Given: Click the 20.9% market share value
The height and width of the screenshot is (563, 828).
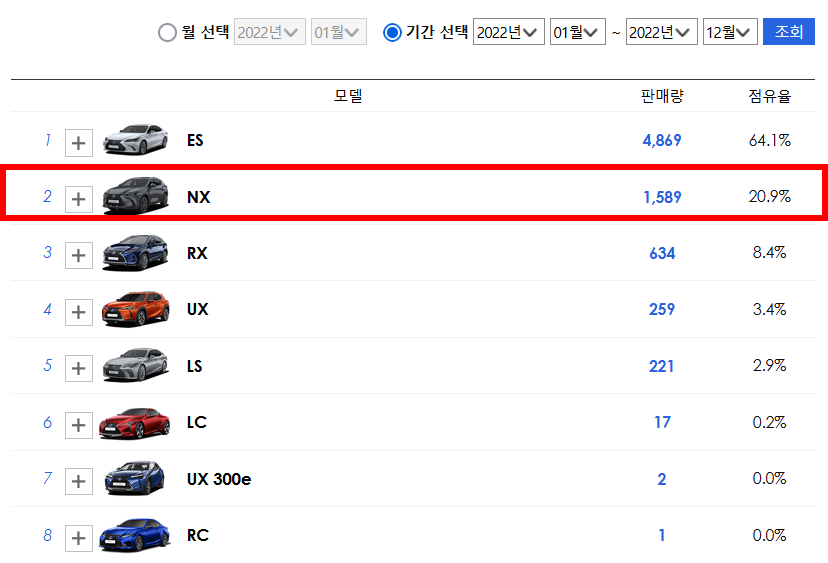Looking at the screenshot, I should (769, 196).
